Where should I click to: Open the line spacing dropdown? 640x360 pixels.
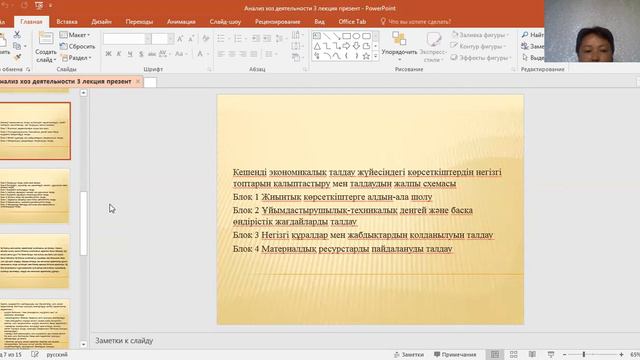(x=280, y=39)
